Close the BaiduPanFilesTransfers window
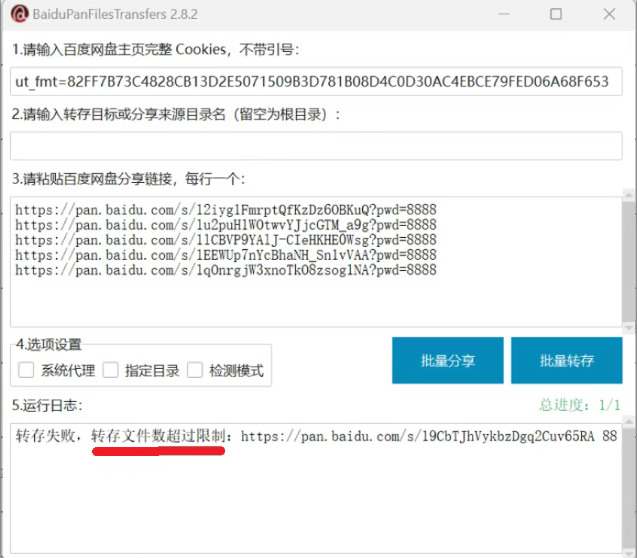 [609, 14]
